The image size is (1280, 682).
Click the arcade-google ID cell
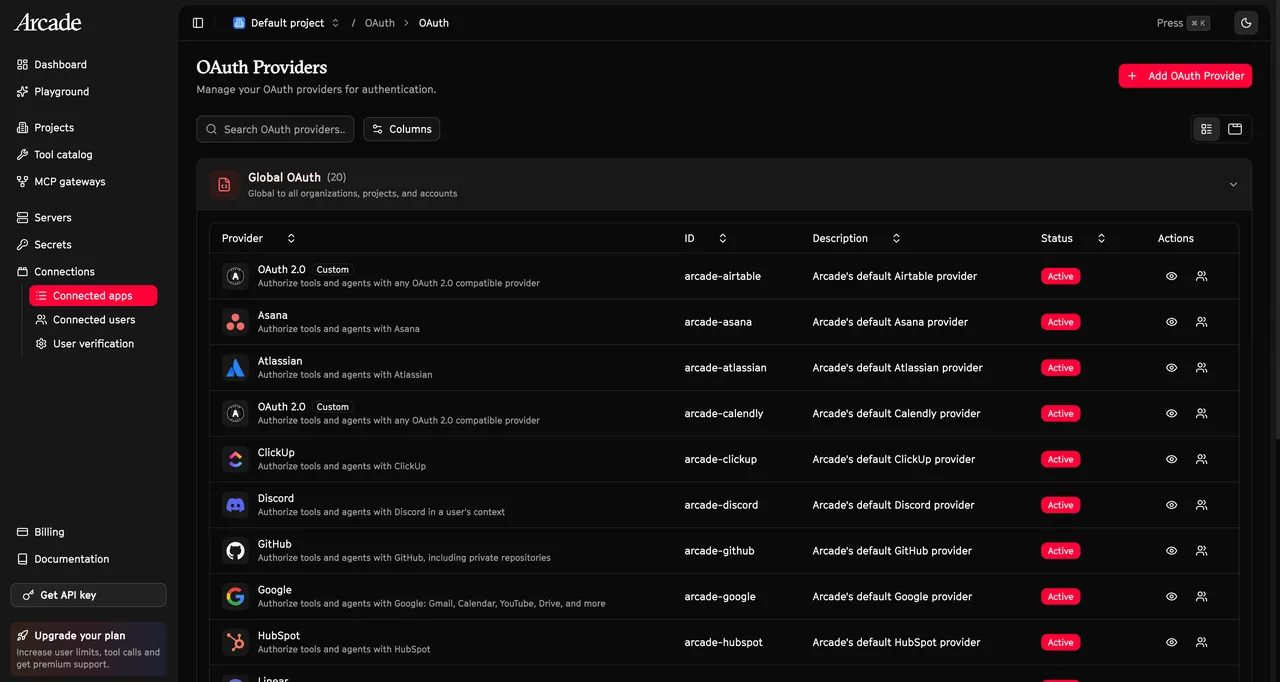coord(720,597)
